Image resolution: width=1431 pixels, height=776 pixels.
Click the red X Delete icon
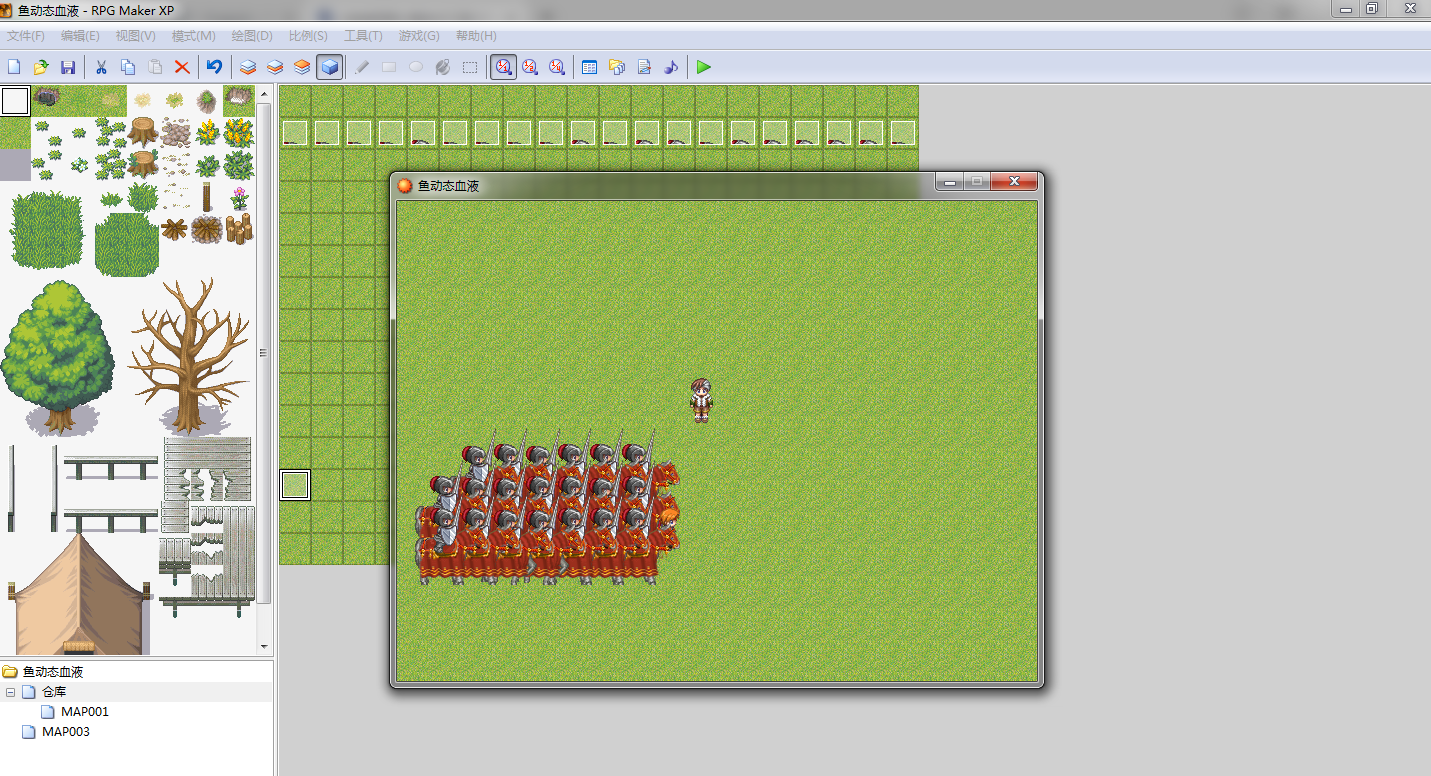tap(182, 67)
